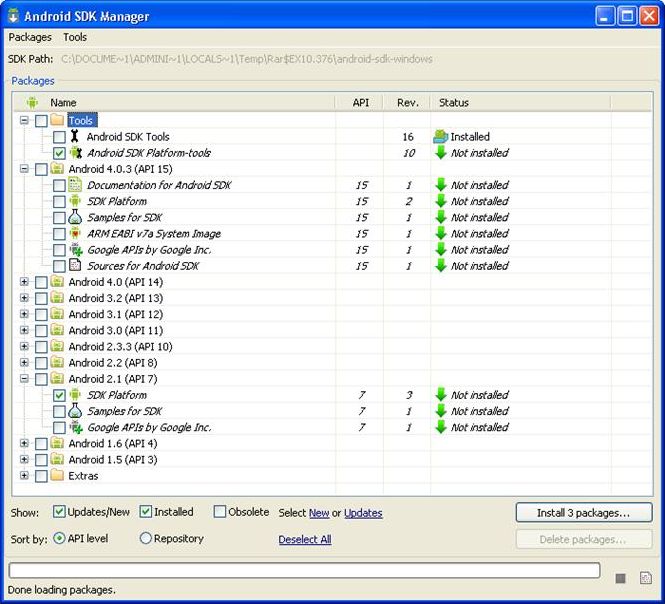Click the Samples for SDK flask icon under Android 4.0.3

(75, 217)
